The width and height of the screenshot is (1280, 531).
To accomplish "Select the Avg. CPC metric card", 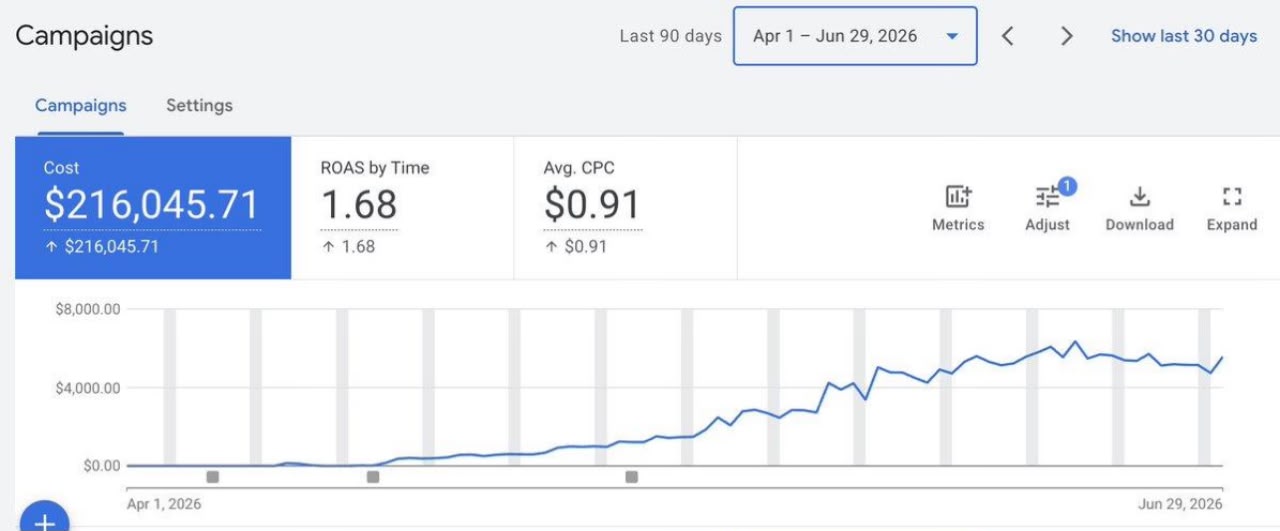I will click(625, 208).
